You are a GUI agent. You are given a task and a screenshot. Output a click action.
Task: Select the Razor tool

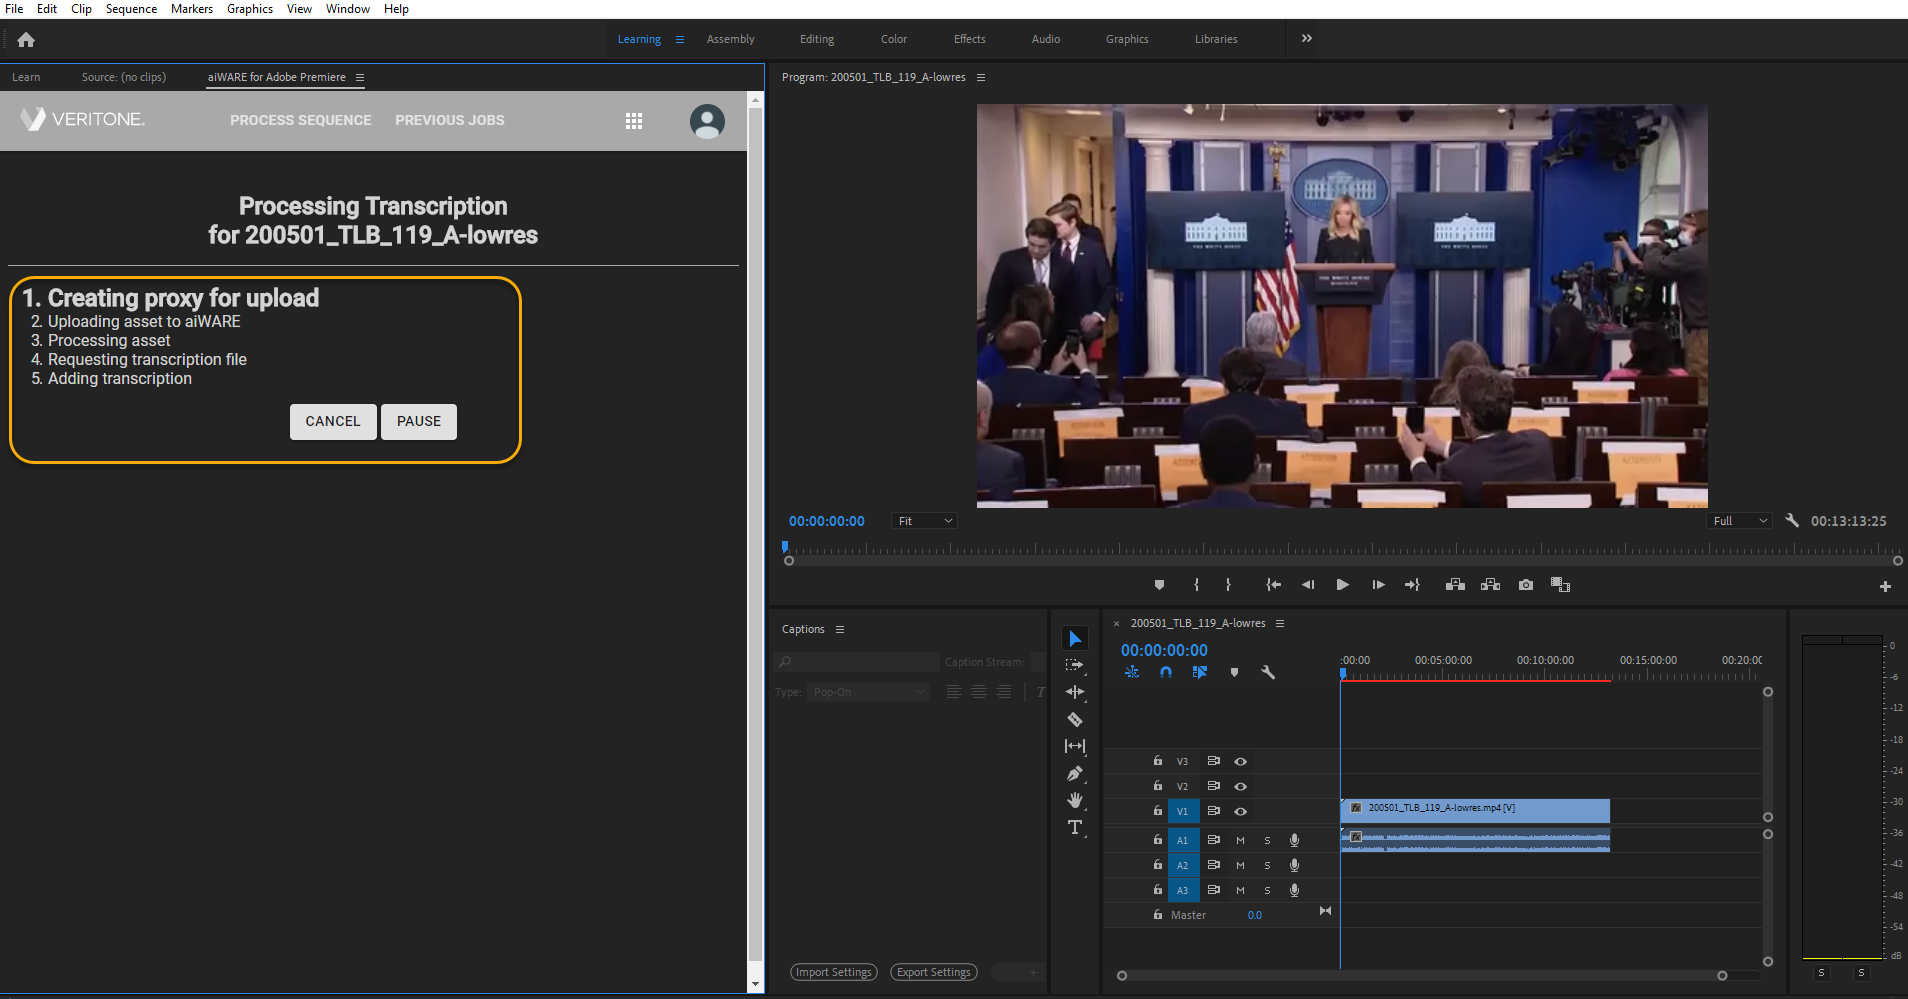[x=1076, y=719]
